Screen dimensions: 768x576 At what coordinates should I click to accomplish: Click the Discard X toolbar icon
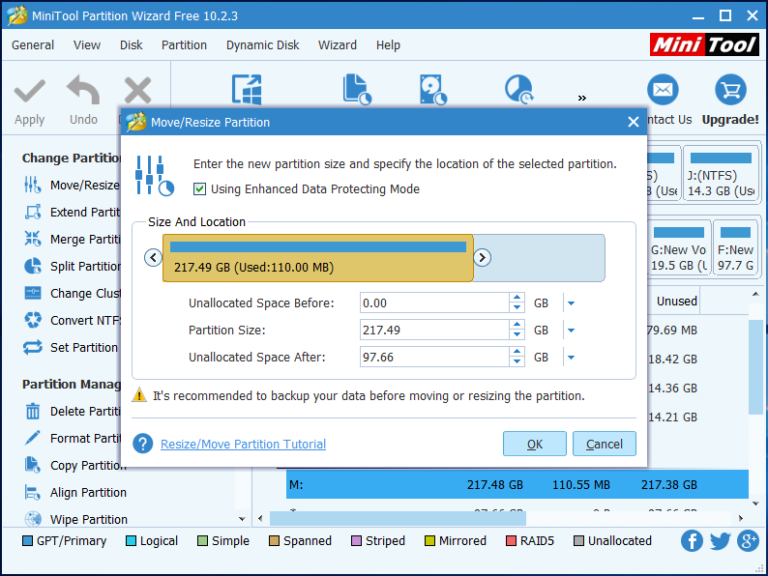138,90
